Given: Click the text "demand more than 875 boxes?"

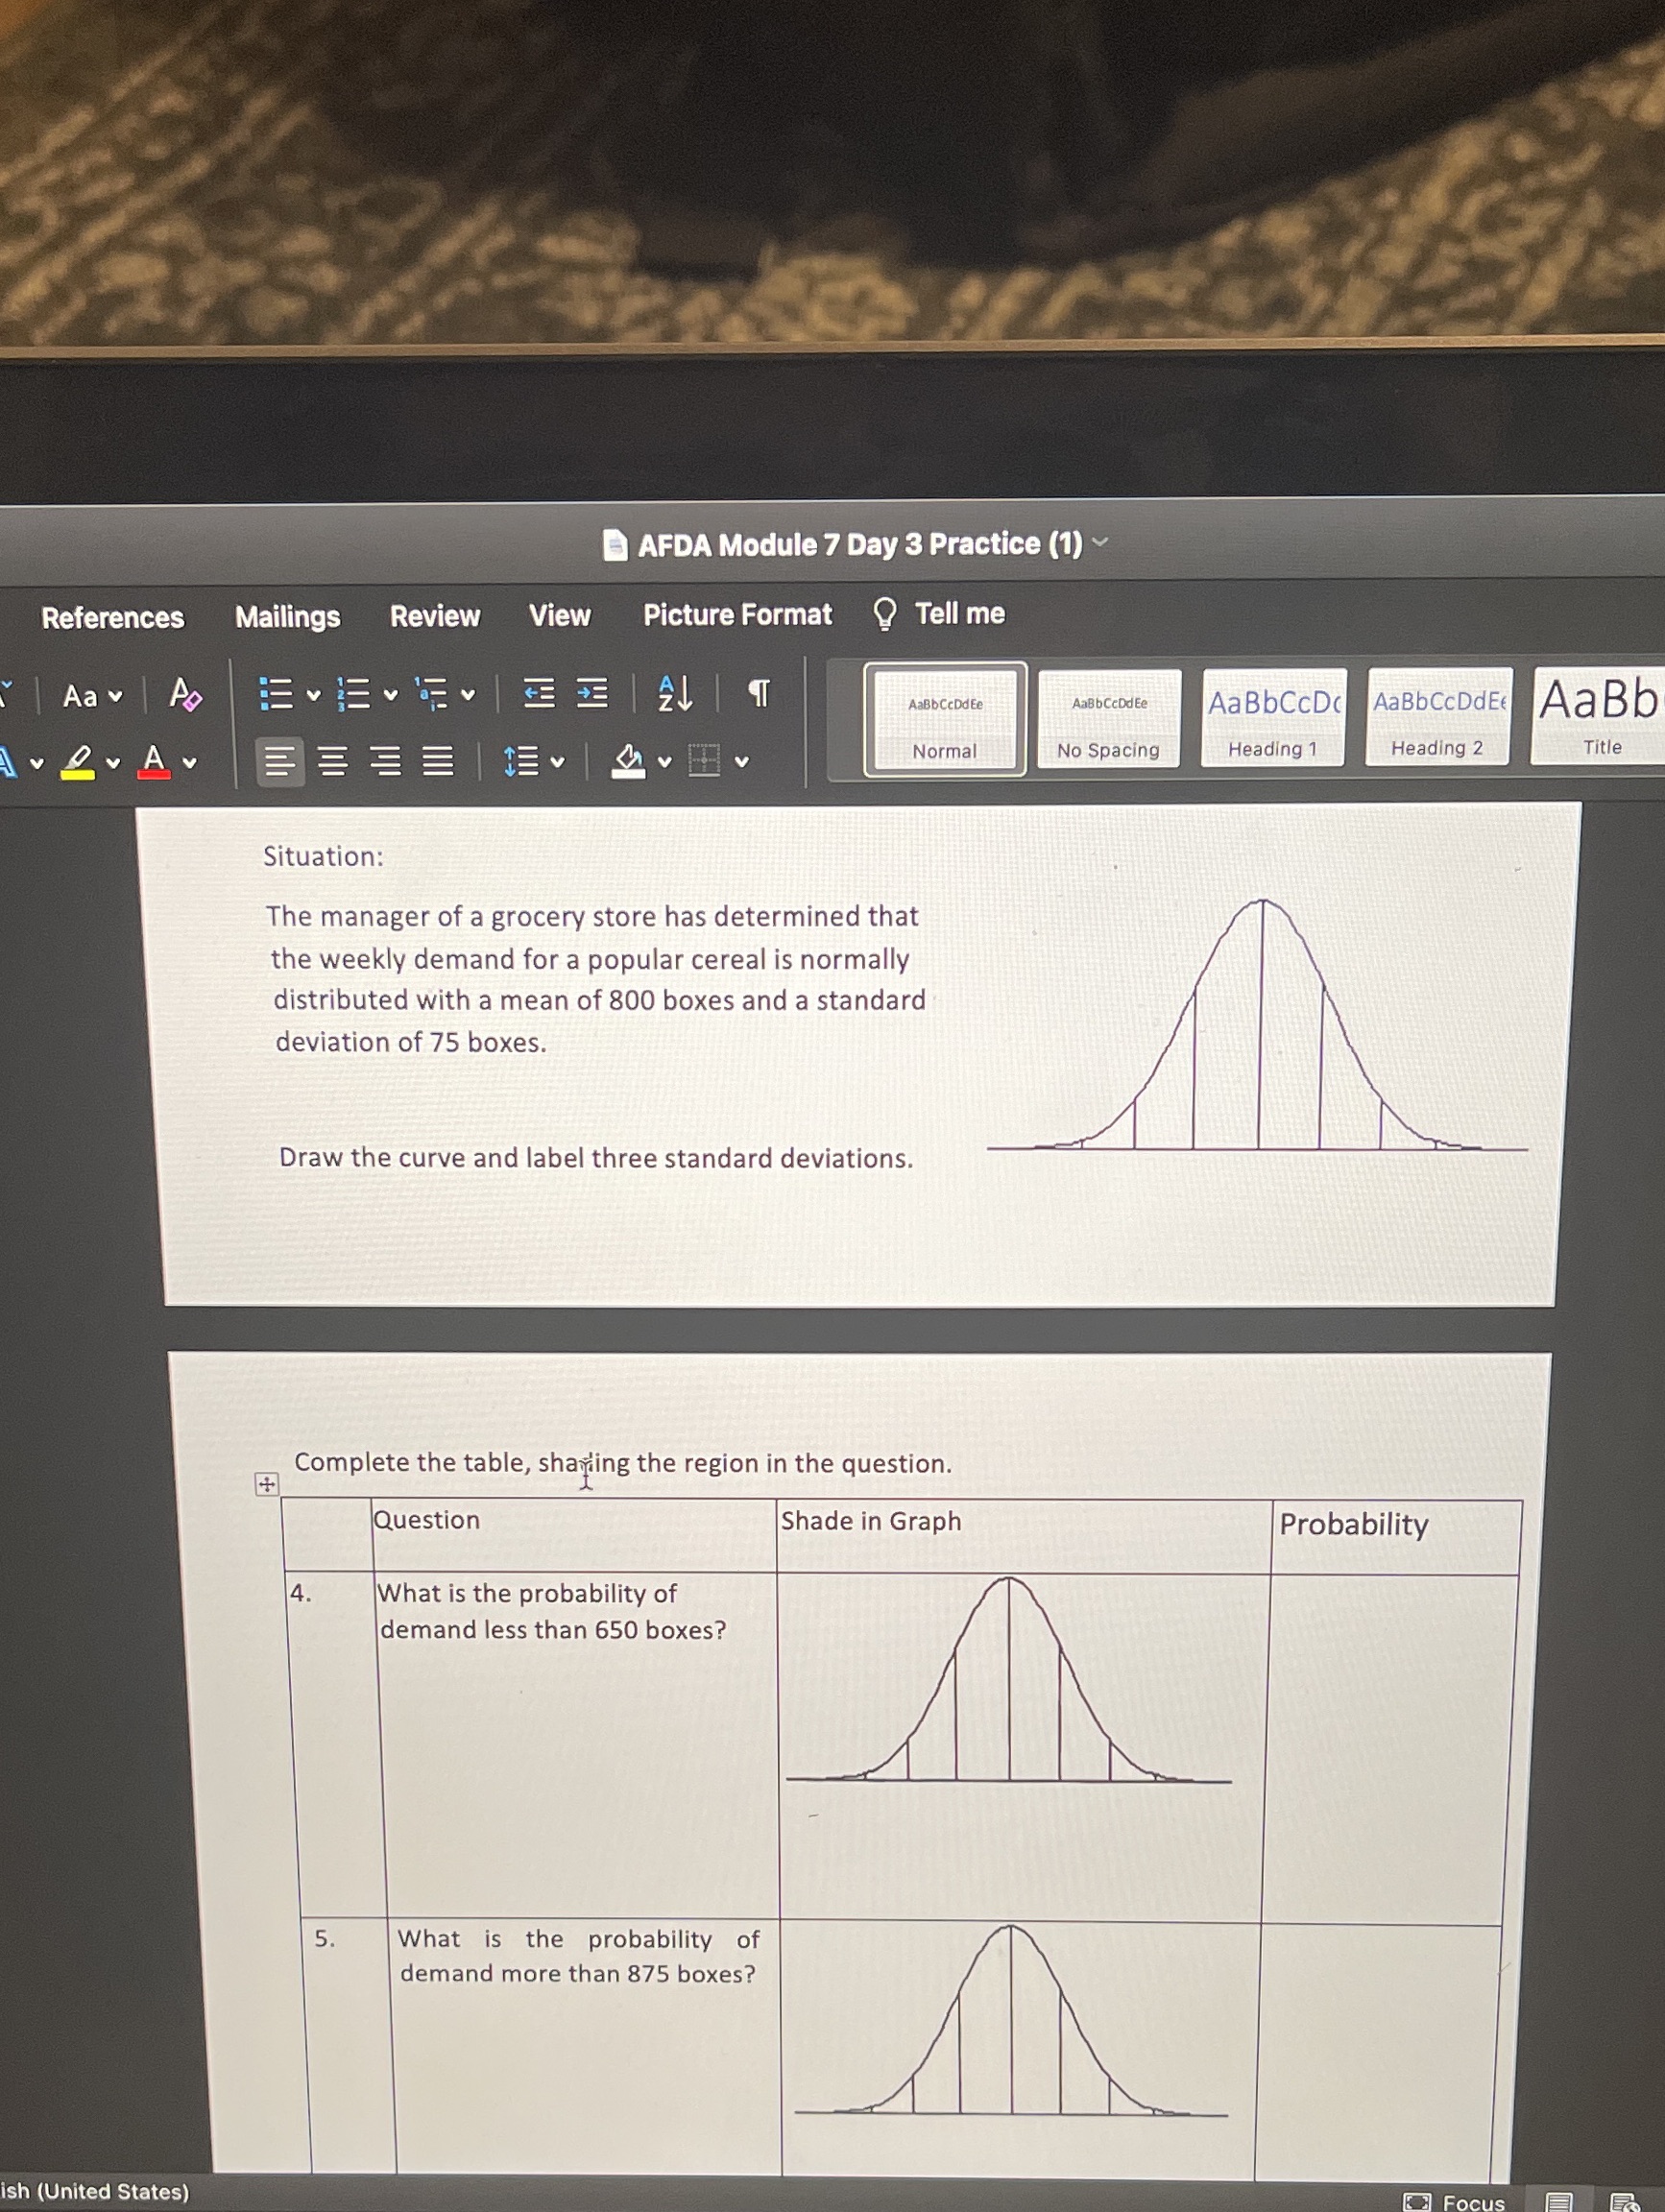Looking at the screenshot, I should [578, 1973].
